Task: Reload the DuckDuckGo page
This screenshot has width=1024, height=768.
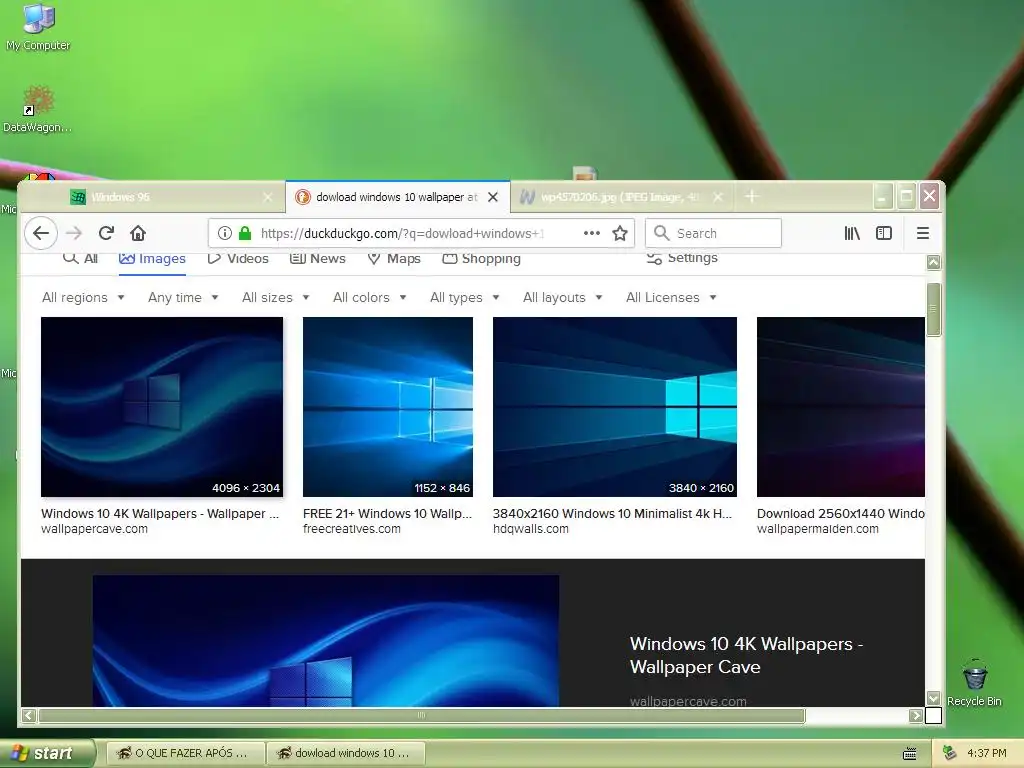Action: (106, 233)
